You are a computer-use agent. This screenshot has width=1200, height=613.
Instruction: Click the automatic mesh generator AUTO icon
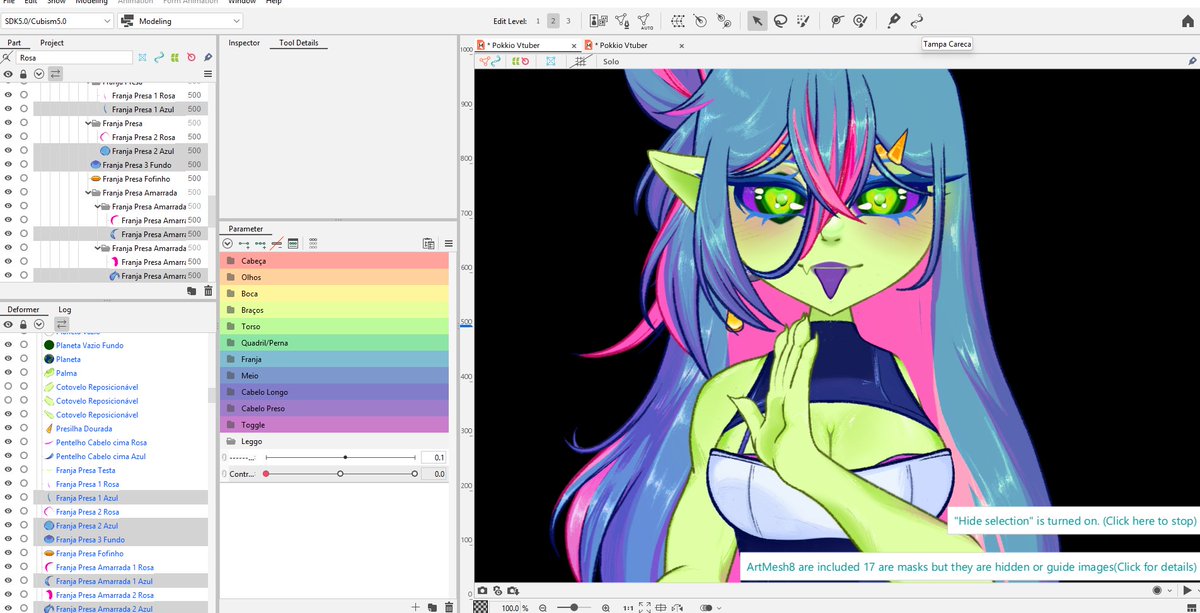click(645, 20)
